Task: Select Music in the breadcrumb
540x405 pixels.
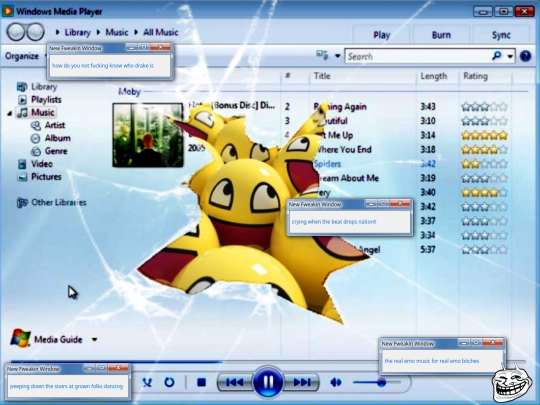Action: pos(117,32)
